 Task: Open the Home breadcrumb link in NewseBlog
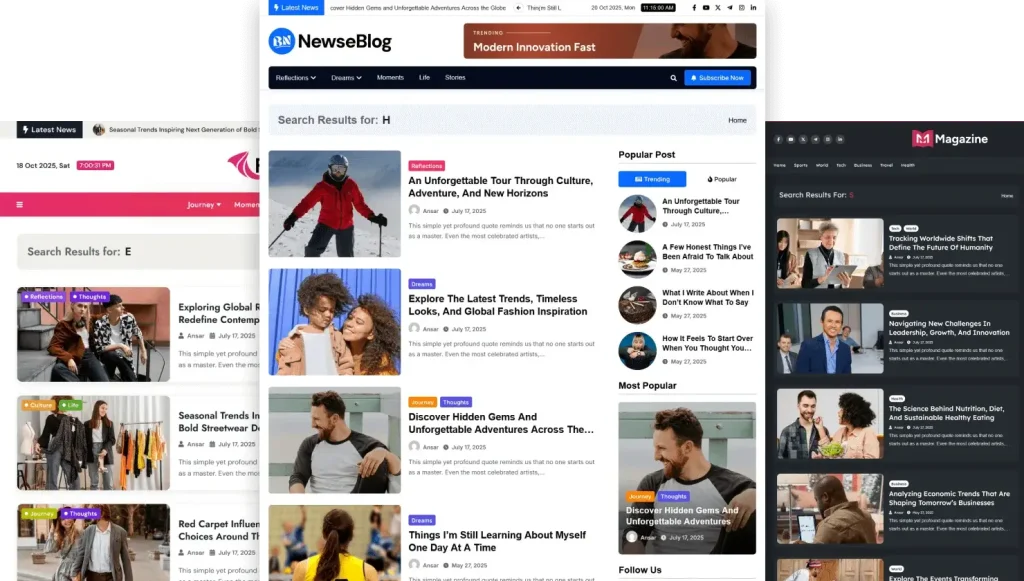(x=737, y=120)
